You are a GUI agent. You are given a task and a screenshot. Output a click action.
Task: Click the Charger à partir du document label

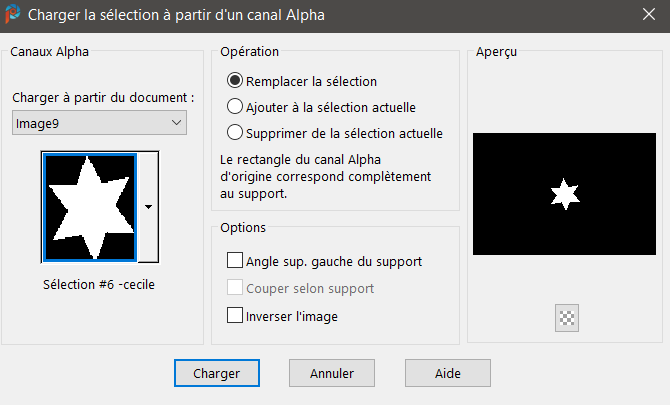click(x=103, y=98)
